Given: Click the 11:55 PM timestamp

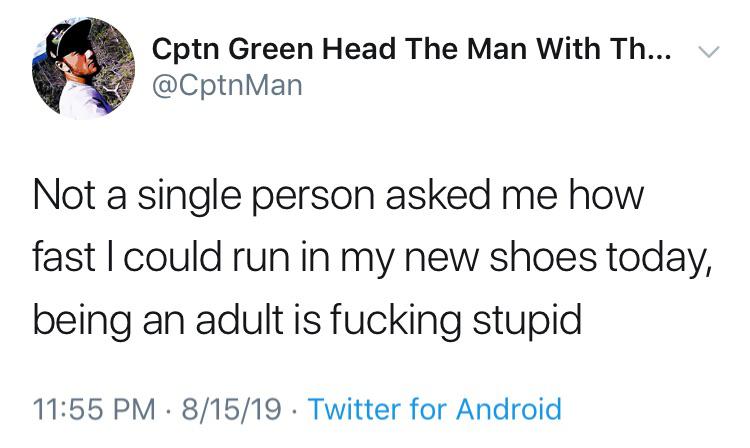Looking at the screenshot, I should 96,409.
